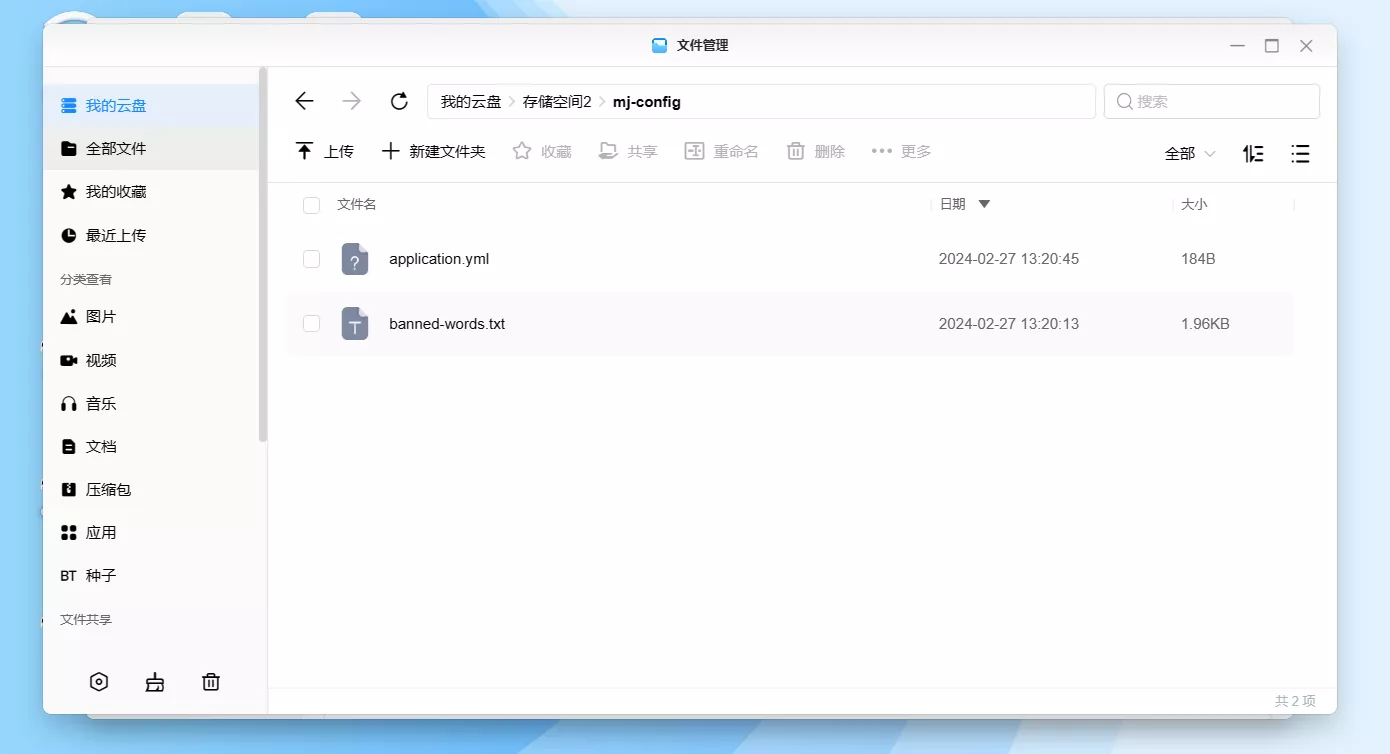Click the 184B size value
This screenshot has width=1390, height=754.
click(1198, 259)
